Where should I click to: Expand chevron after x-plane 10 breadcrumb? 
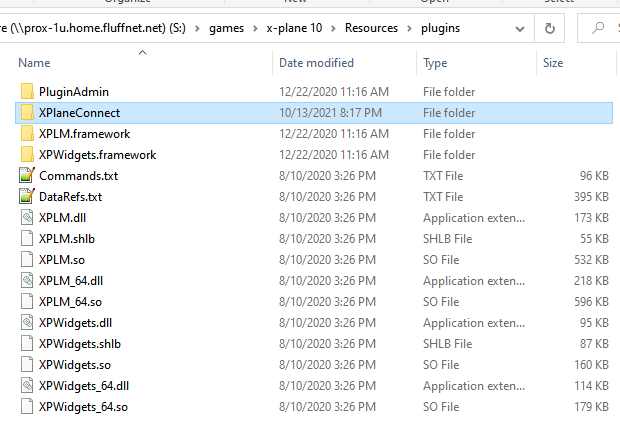point(333,28)
